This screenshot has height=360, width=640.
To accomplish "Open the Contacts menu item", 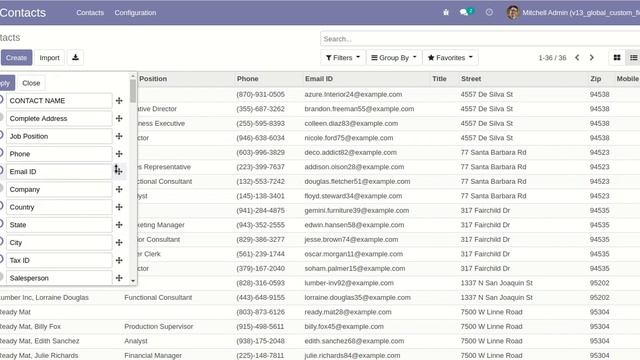I will point(90,13).
